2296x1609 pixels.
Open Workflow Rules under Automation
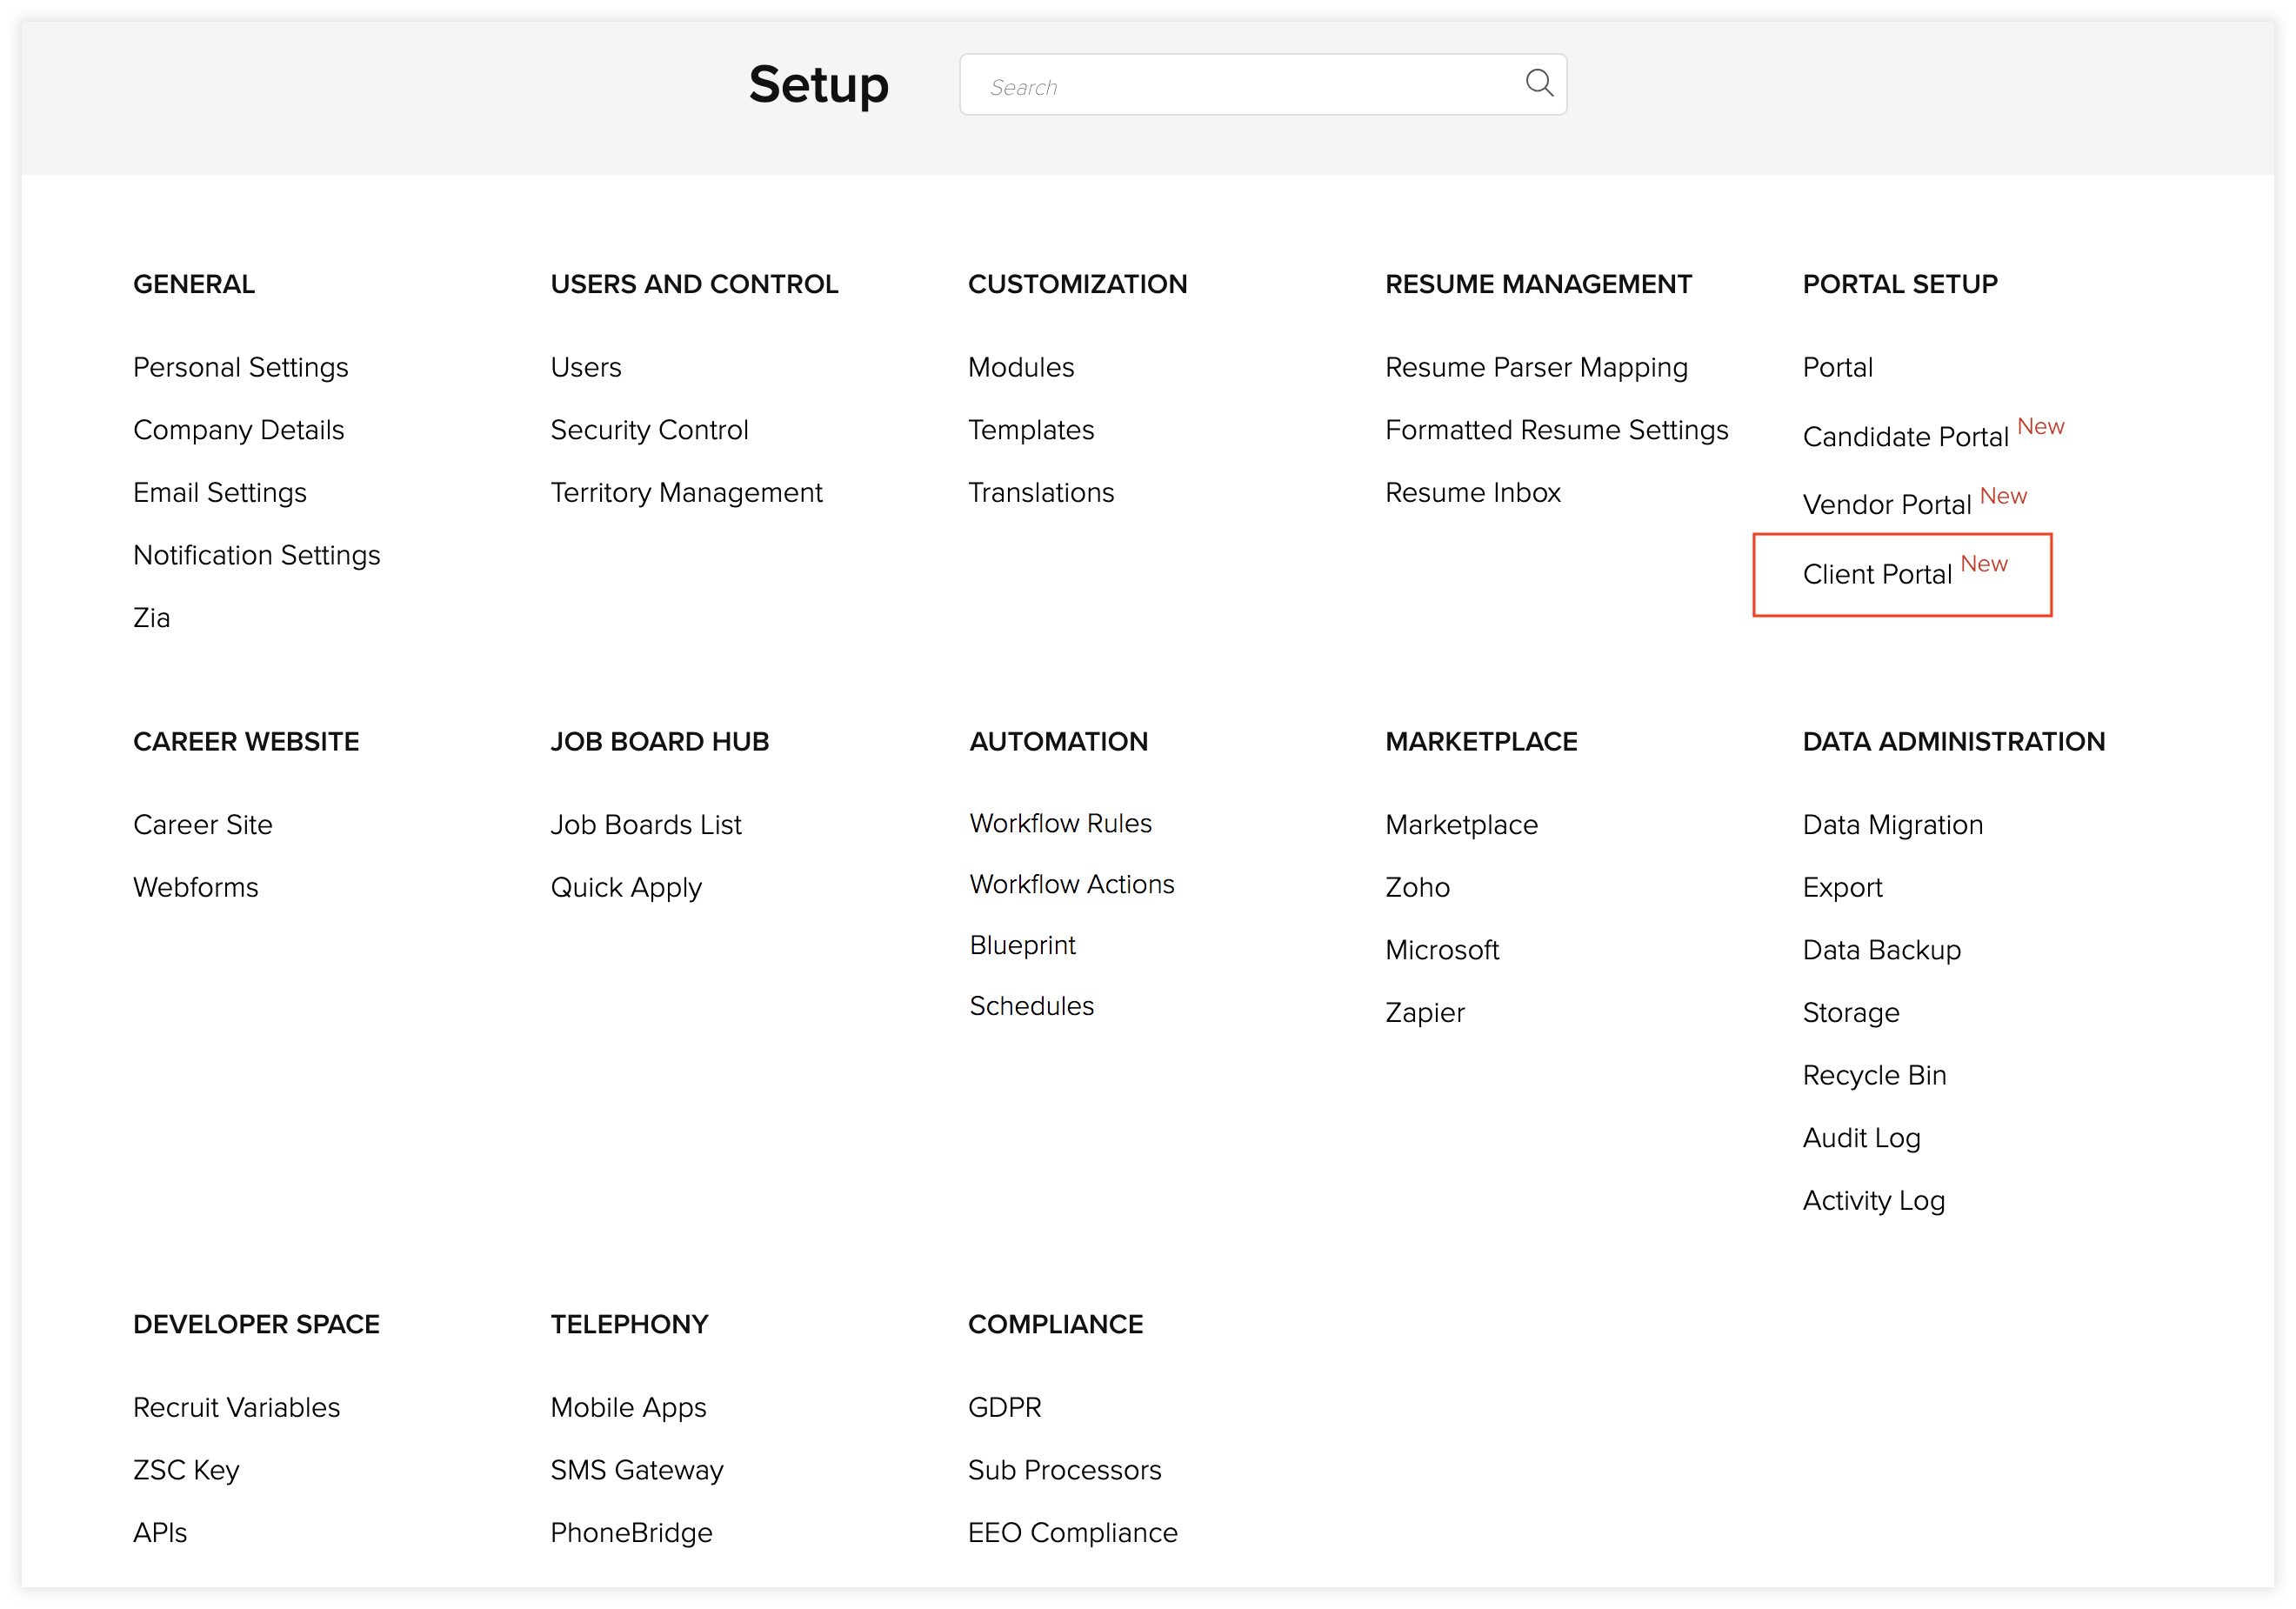(x=1060, y=822)
